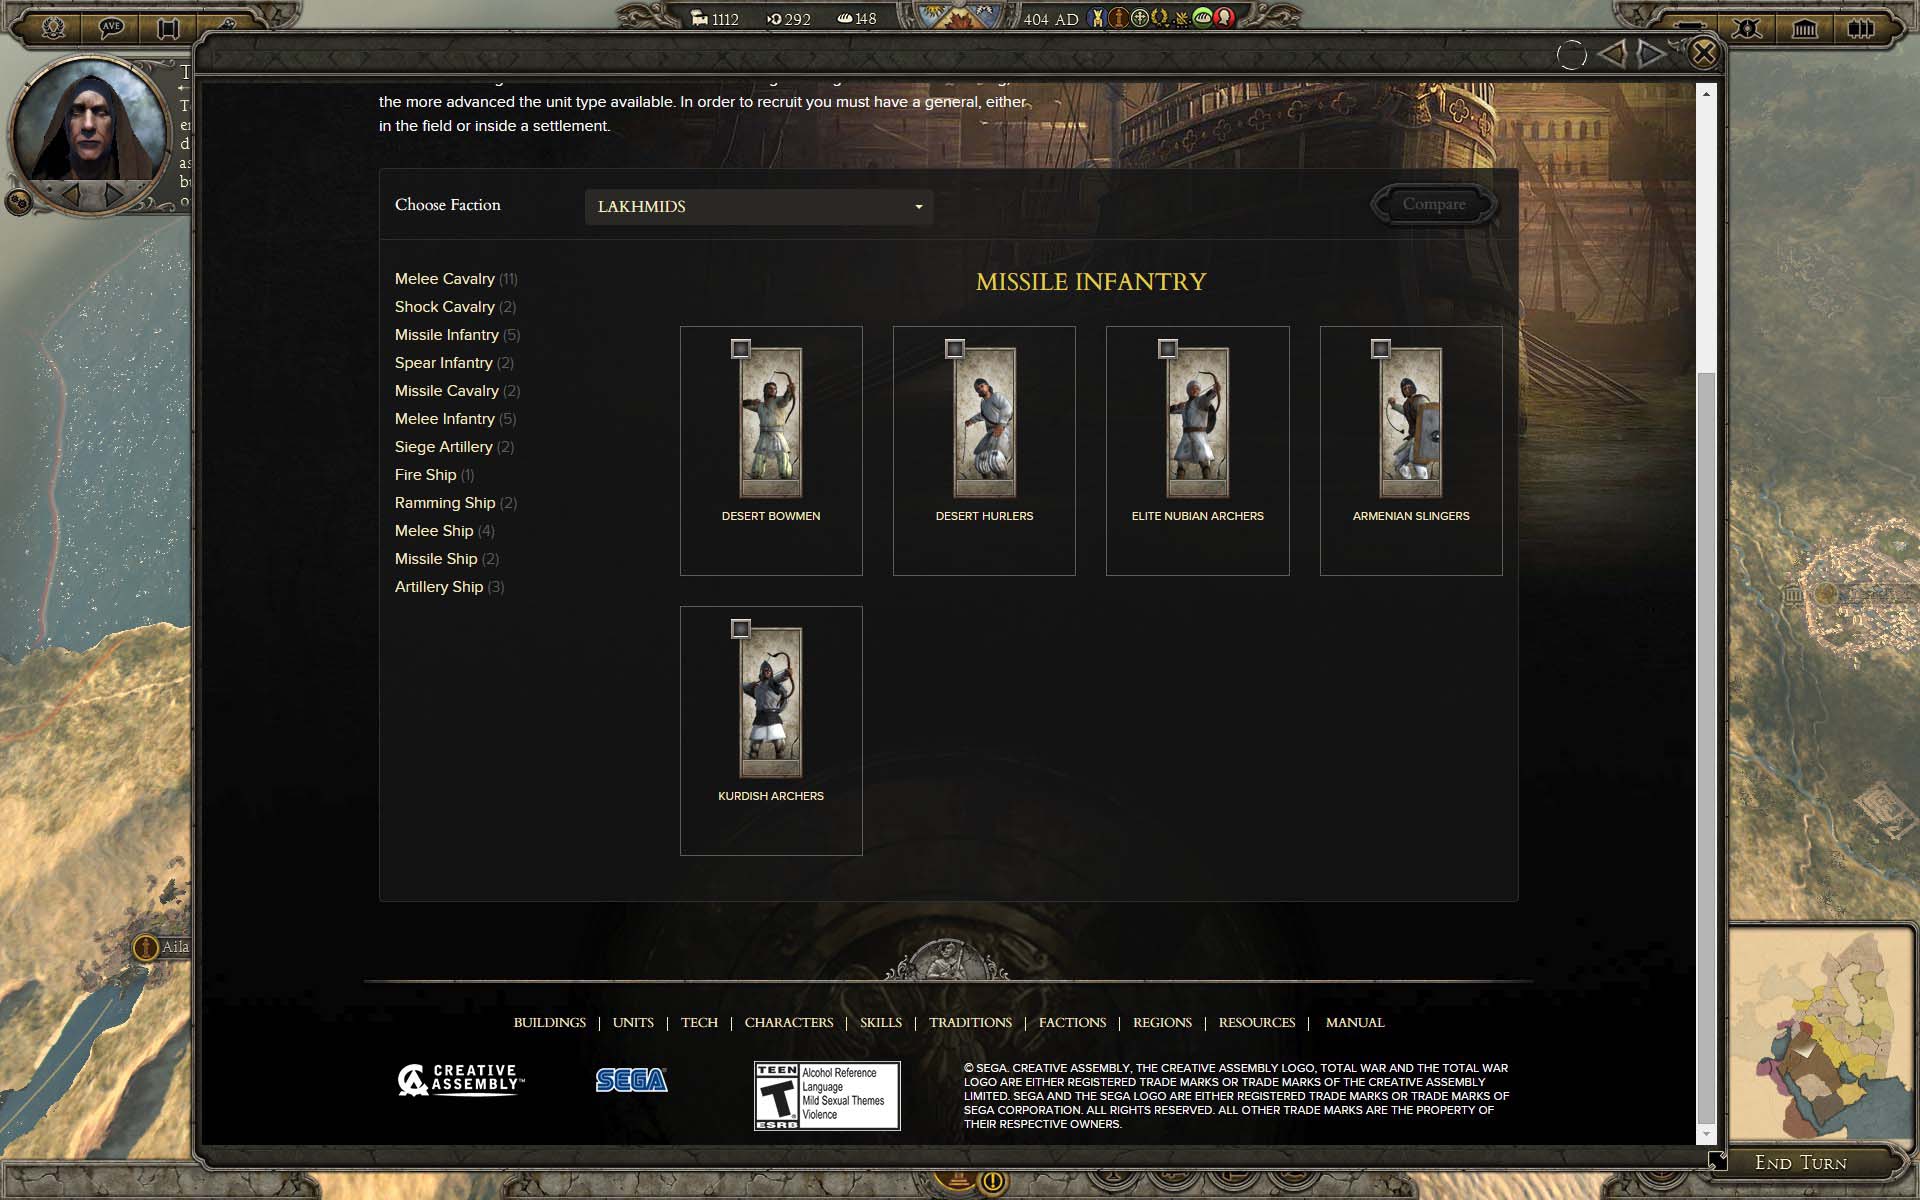The width and height of the screenshot is (1920, 1200).
Task: Go back in encyclopedia with left arrow
Action: (1612, 53)
